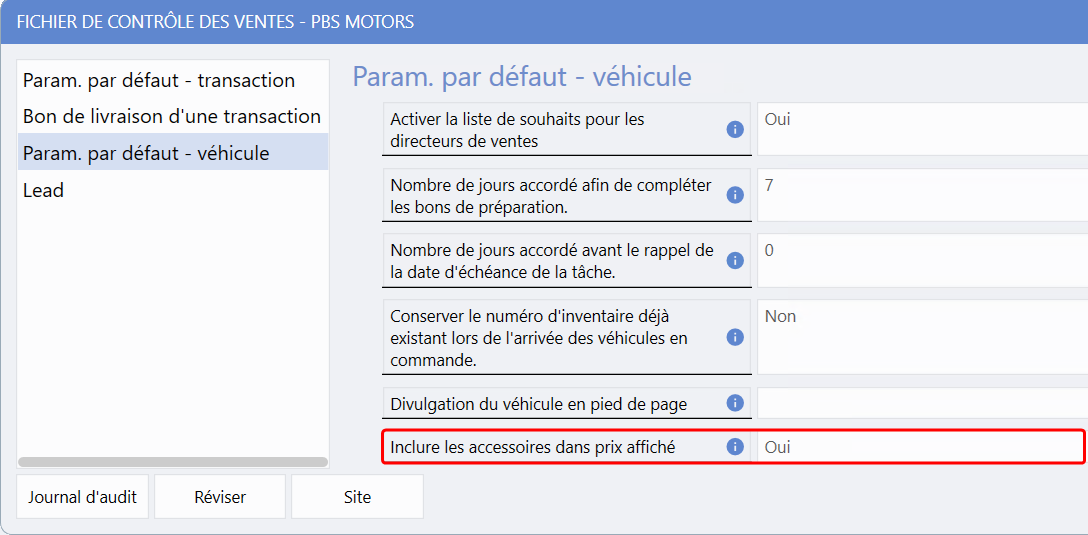Click reminder days field showing 0
This screenshot has height=535, width=1088.
coord(920,261)
